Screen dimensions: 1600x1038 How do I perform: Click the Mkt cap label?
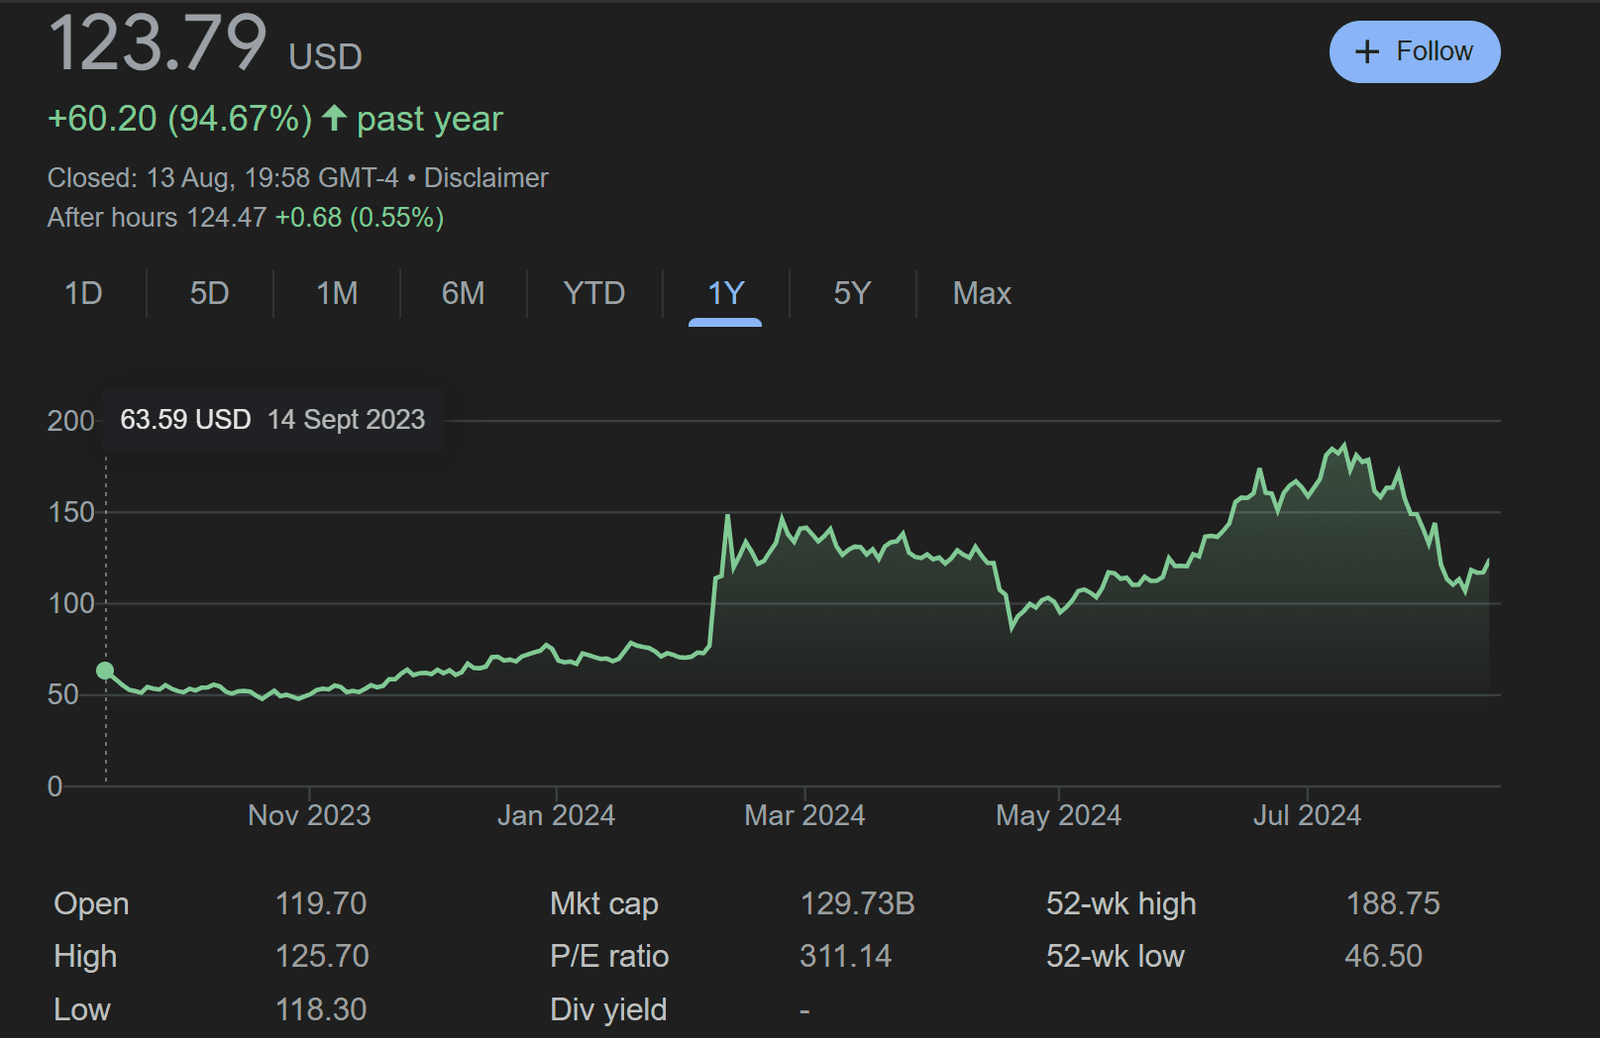click(604, 904)
